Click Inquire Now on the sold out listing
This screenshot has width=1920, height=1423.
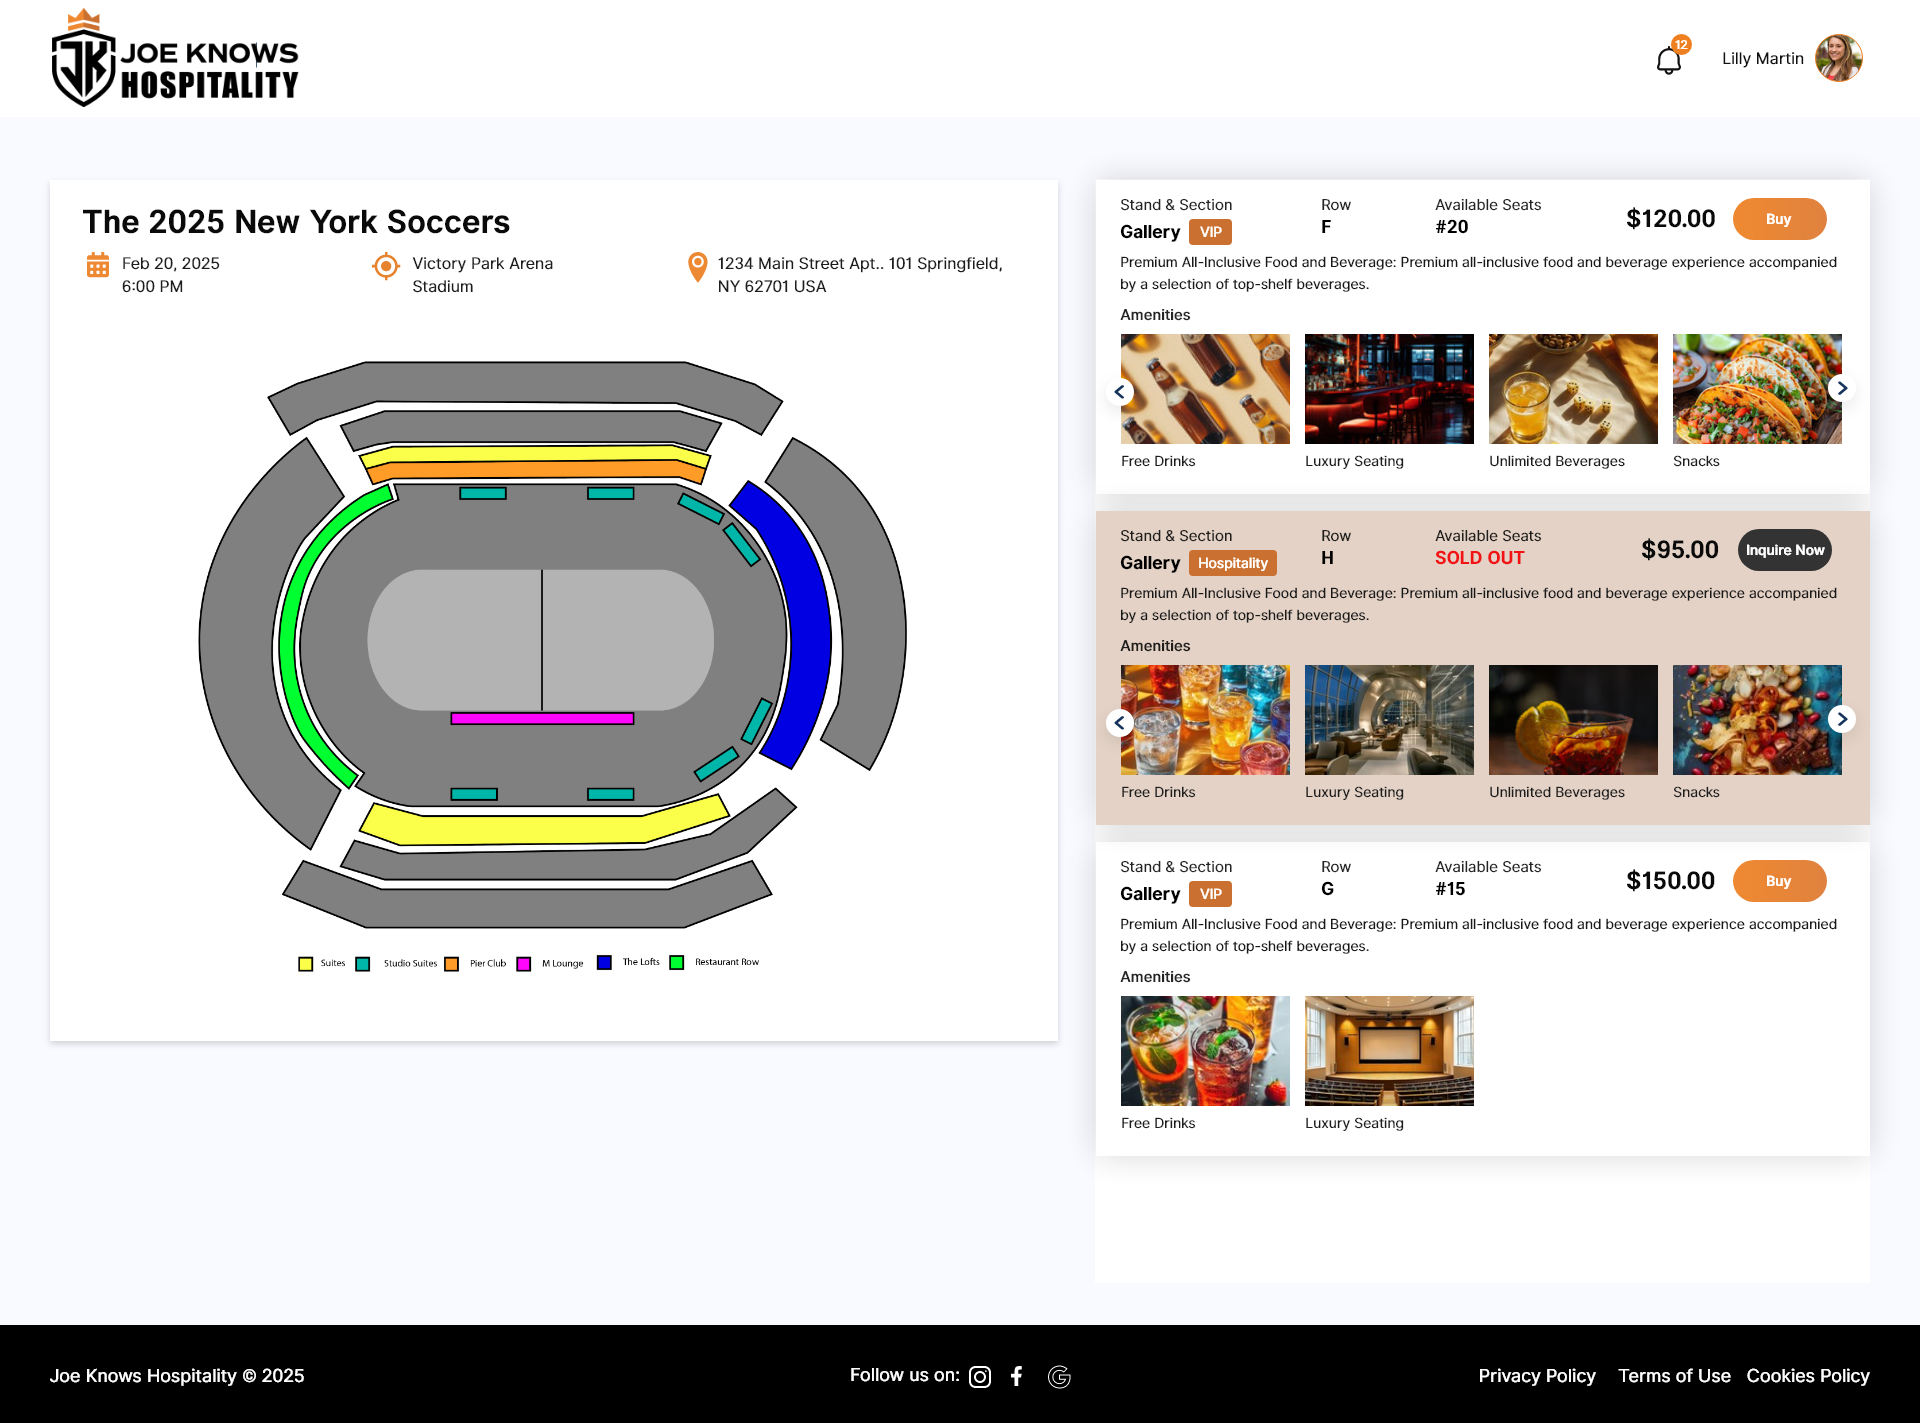click(1784, 549)
